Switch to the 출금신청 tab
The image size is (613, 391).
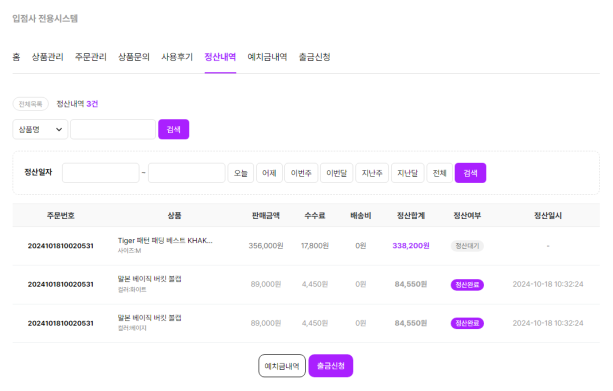[x=315, y=57]
